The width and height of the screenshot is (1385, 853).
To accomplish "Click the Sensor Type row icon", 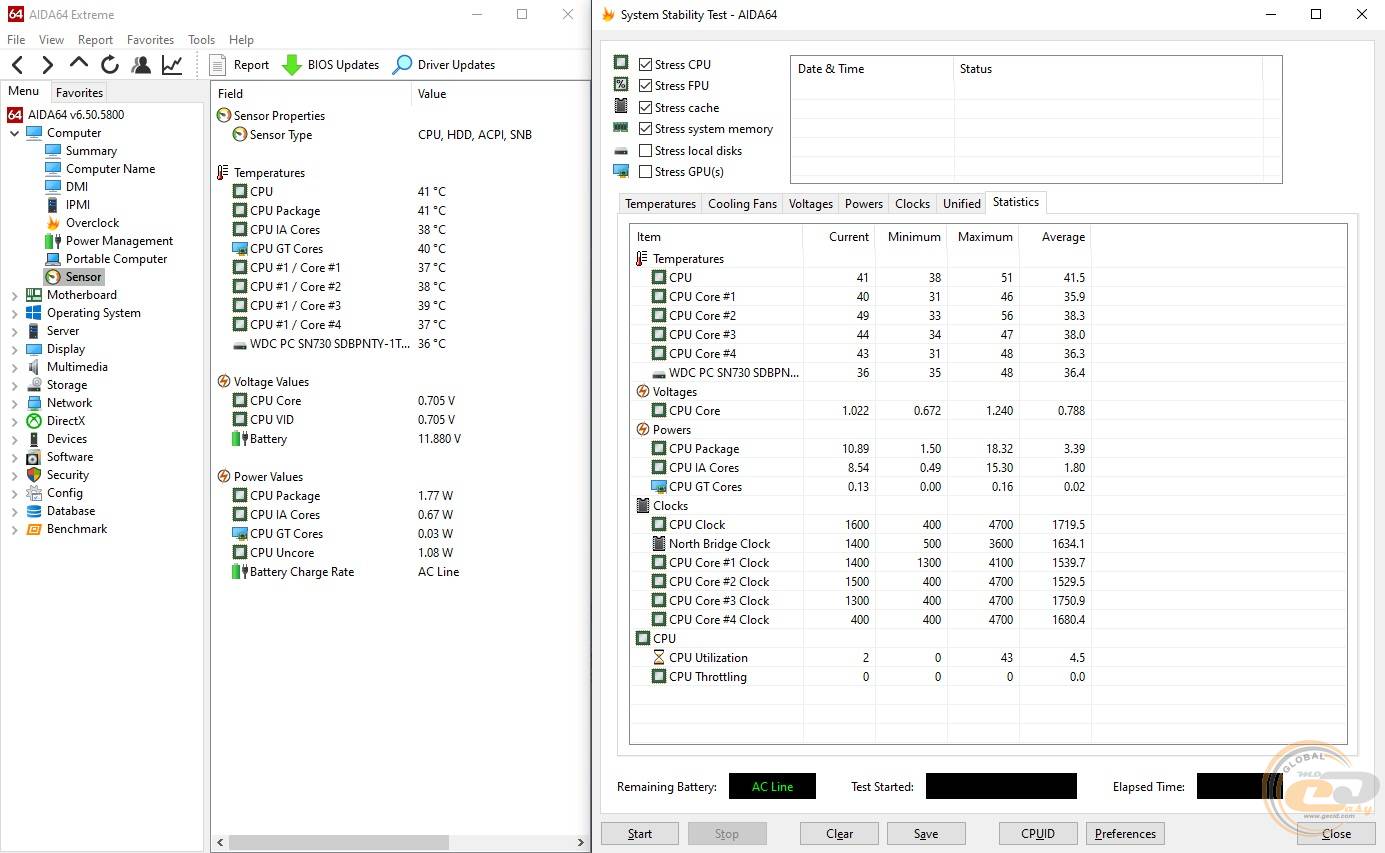I will (x=240, y=135).
